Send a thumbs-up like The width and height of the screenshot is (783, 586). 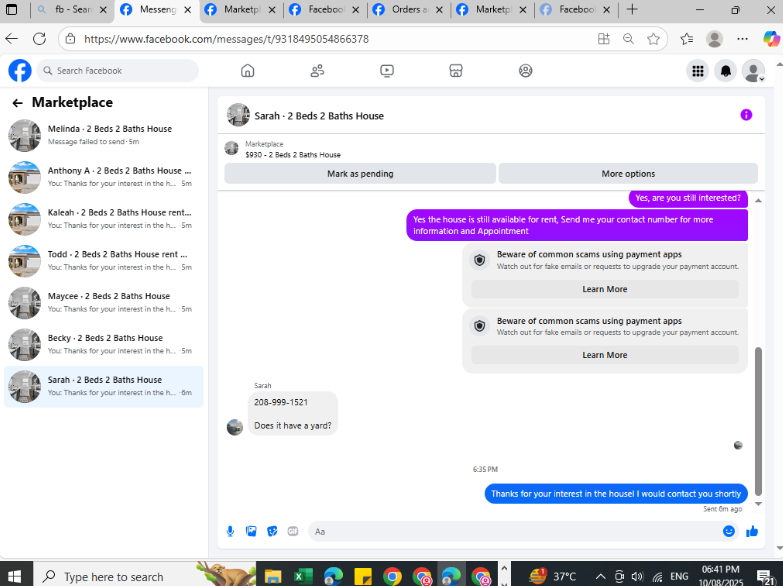752,531
